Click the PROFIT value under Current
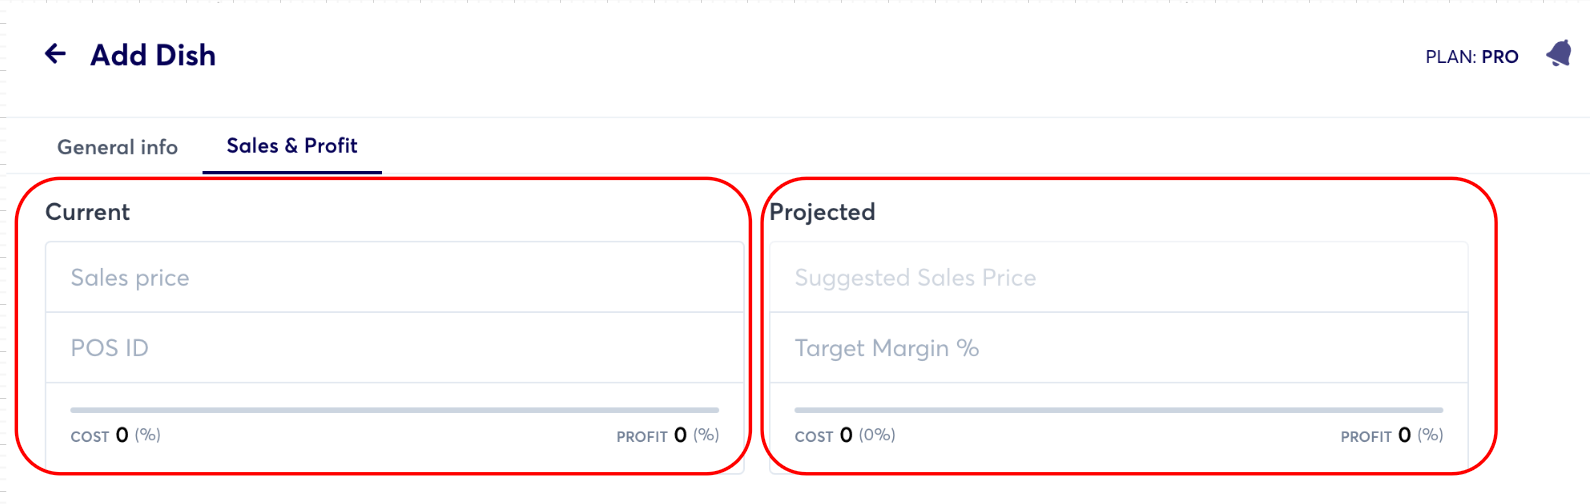The width and height of the screenshot is (1590, 504). coord(680,435)
